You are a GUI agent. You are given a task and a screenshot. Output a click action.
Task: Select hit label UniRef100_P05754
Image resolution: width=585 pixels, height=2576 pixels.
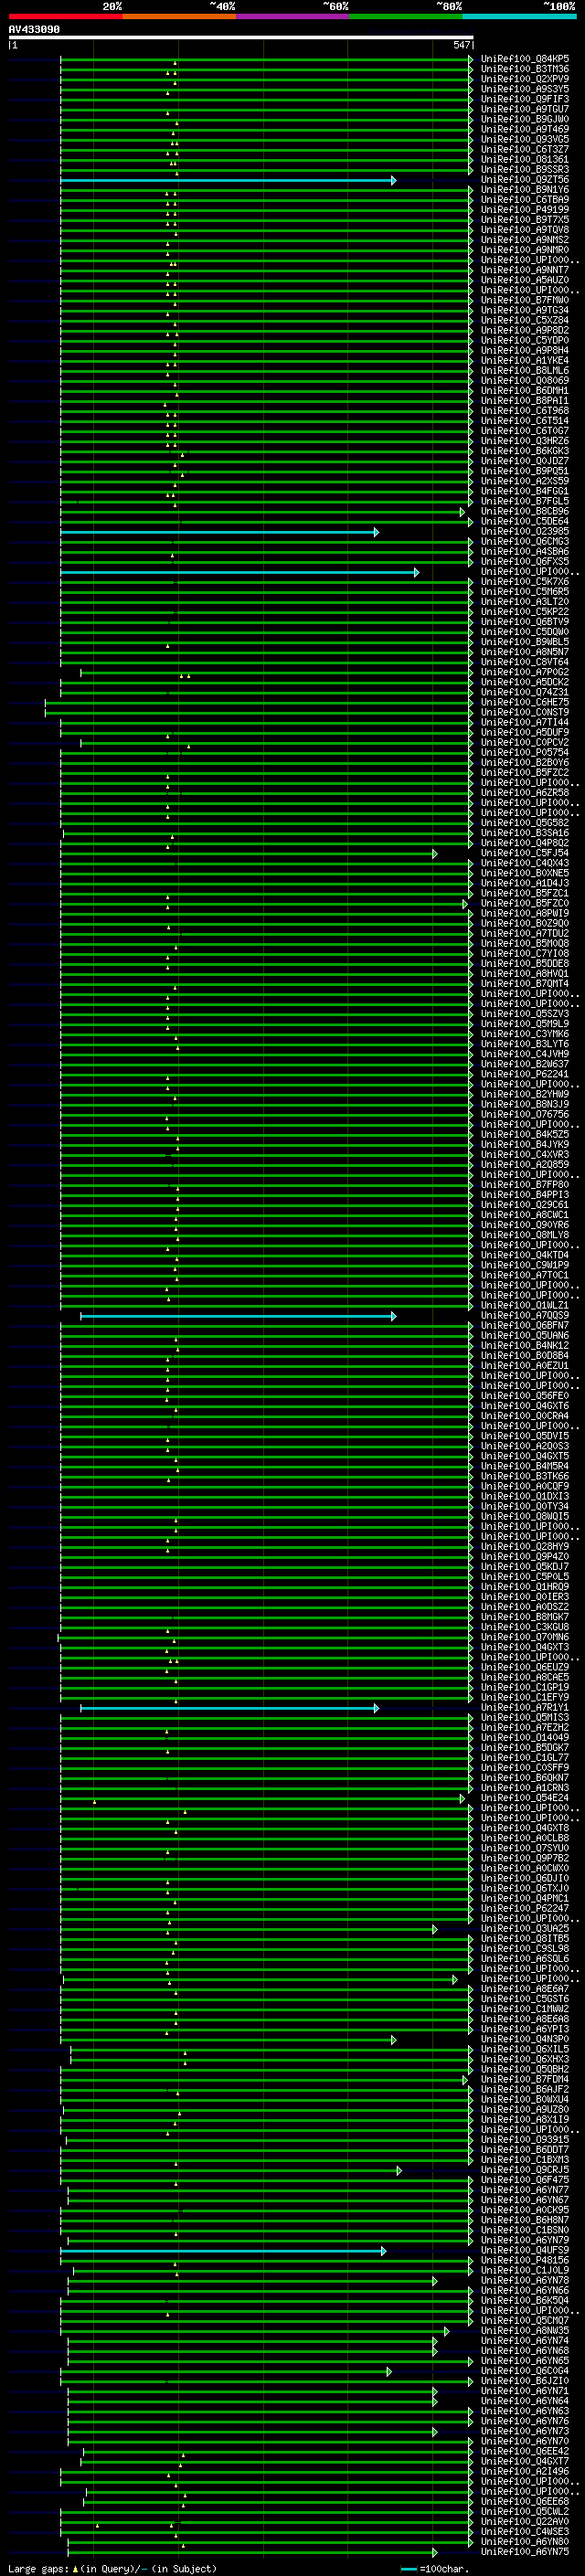pos(525,753)
